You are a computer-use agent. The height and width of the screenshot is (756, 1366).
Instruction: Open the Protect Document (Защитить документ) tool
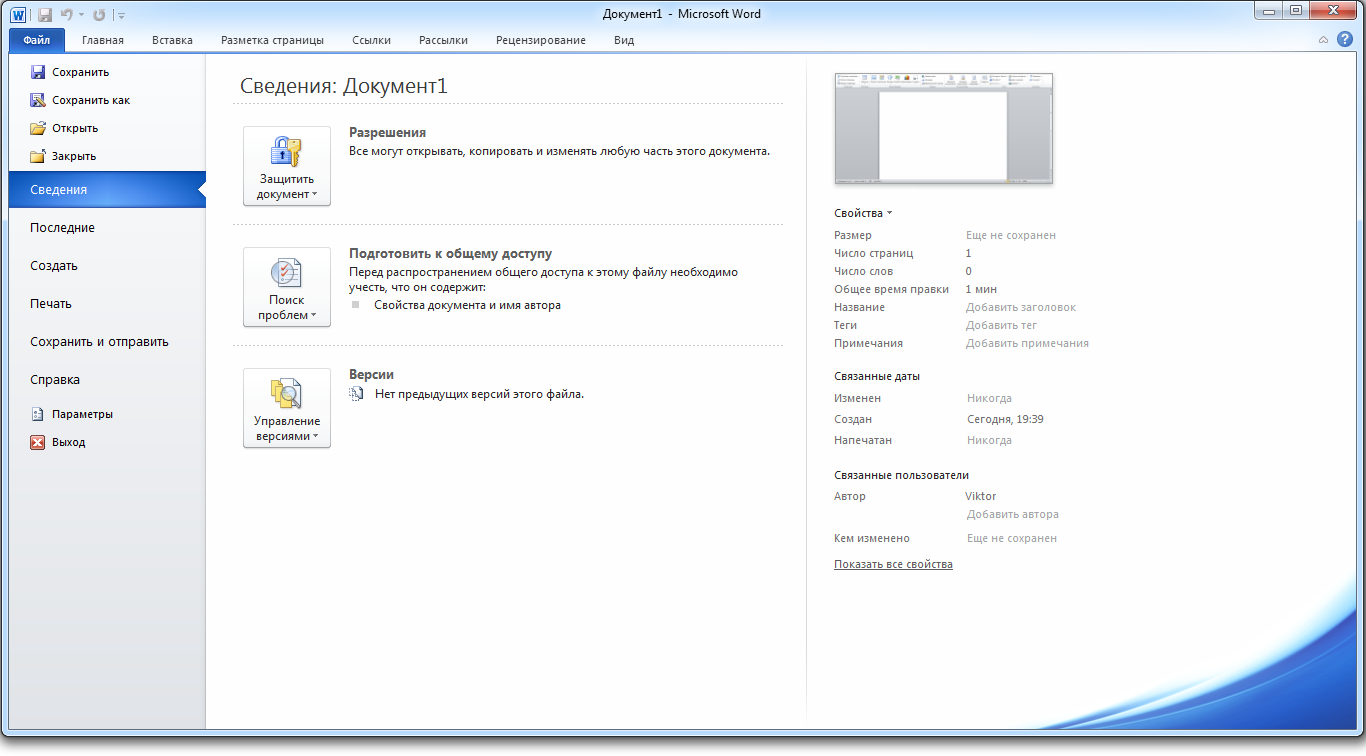point(286,166)
